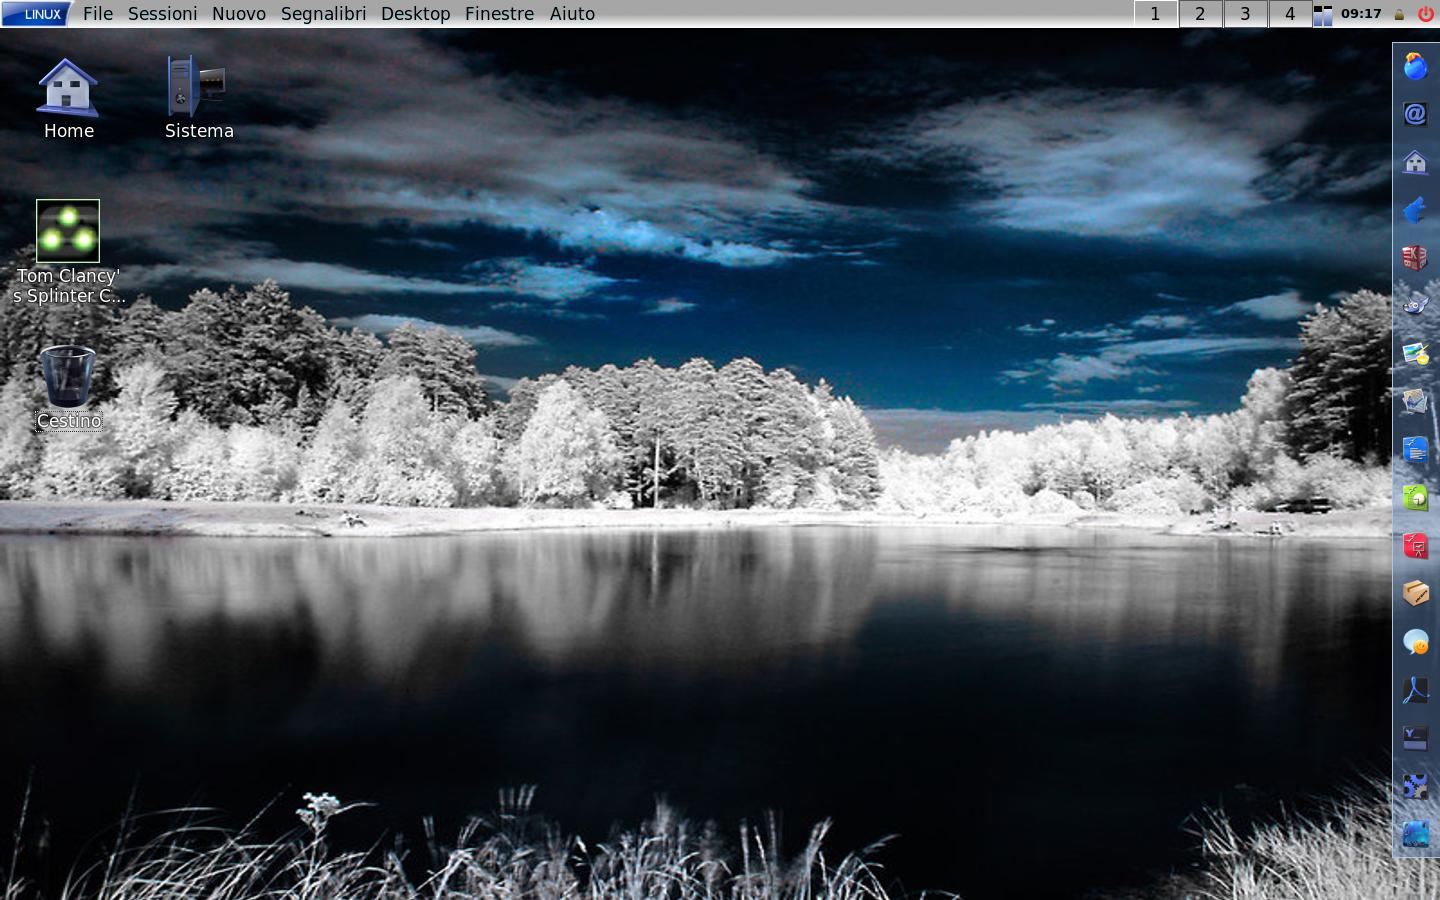Viewport: 1440px width, 900px height.
Task: Select the Cestino trash icon
Action: pos(69,388)
